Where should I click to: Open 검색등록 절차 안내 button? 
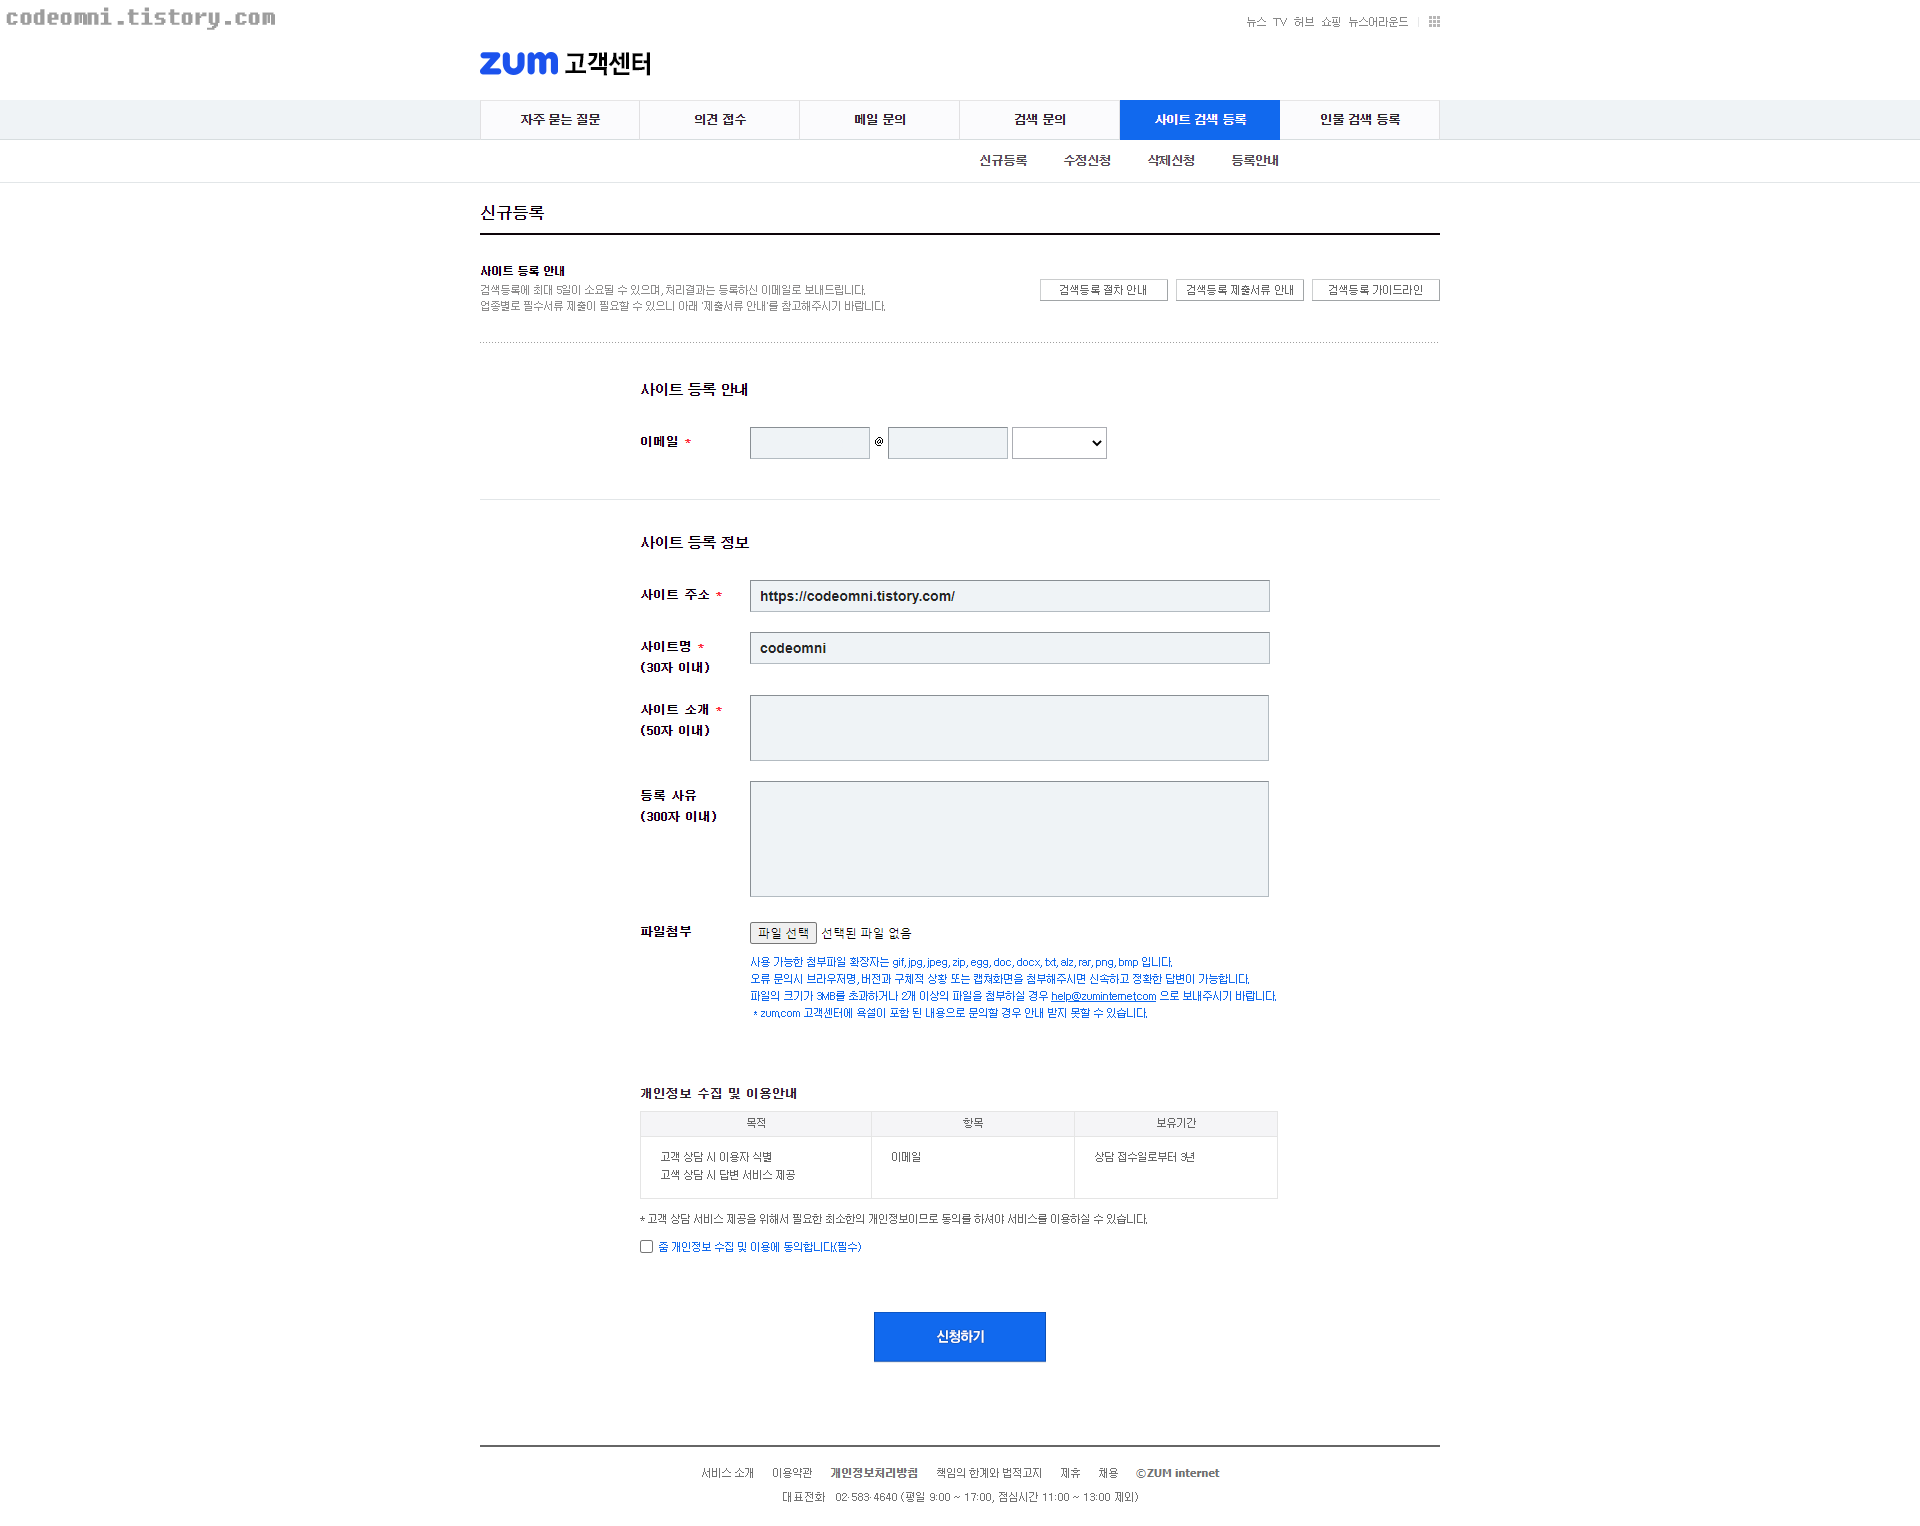pos(1103,290)
